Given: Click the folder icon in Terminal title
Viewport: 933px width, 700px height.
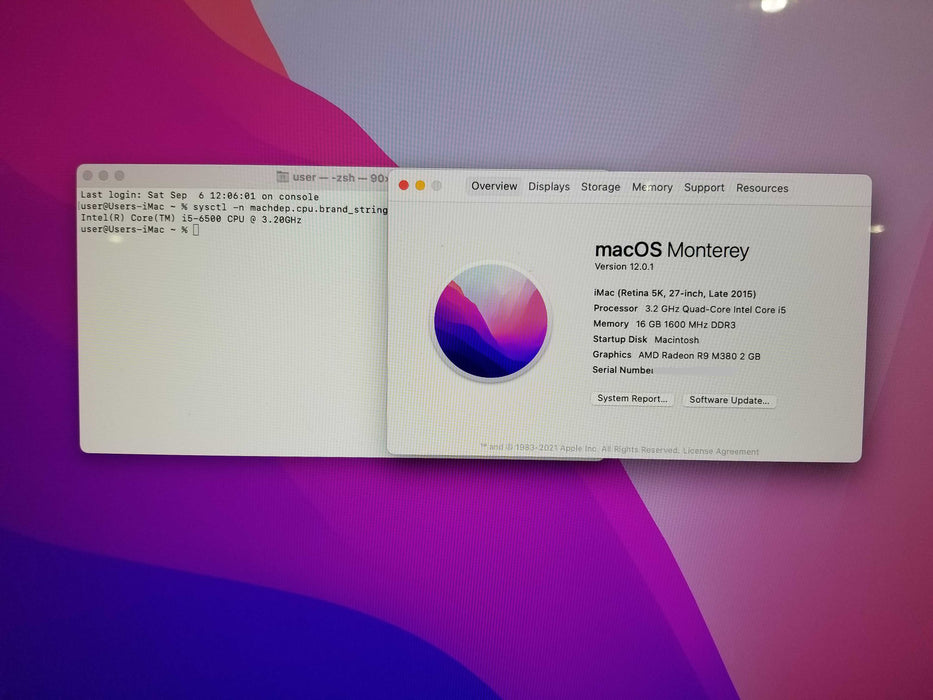Looking at the screenshot, I should click(283, 177).
